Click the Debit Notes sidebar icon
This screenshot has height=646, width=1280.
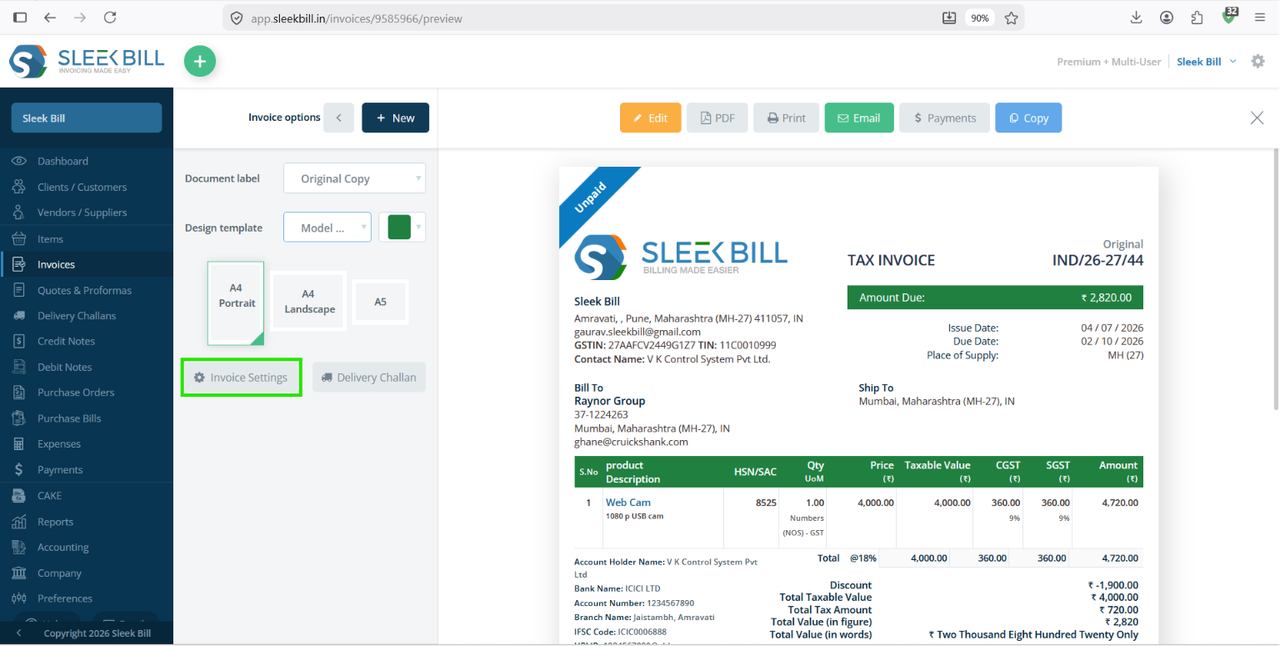(19, 367)
